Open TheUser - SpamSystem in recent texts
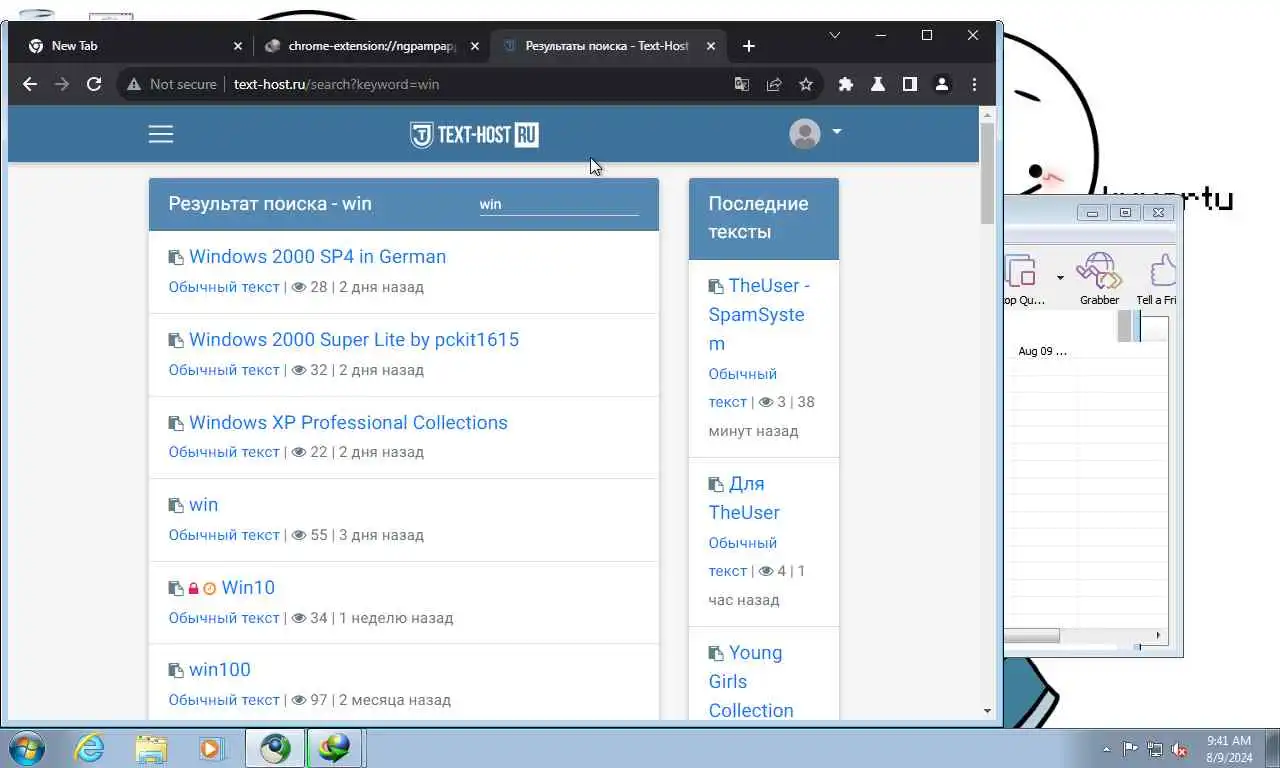The width and height of the screenshot is (1280, 768). (759, 314)
